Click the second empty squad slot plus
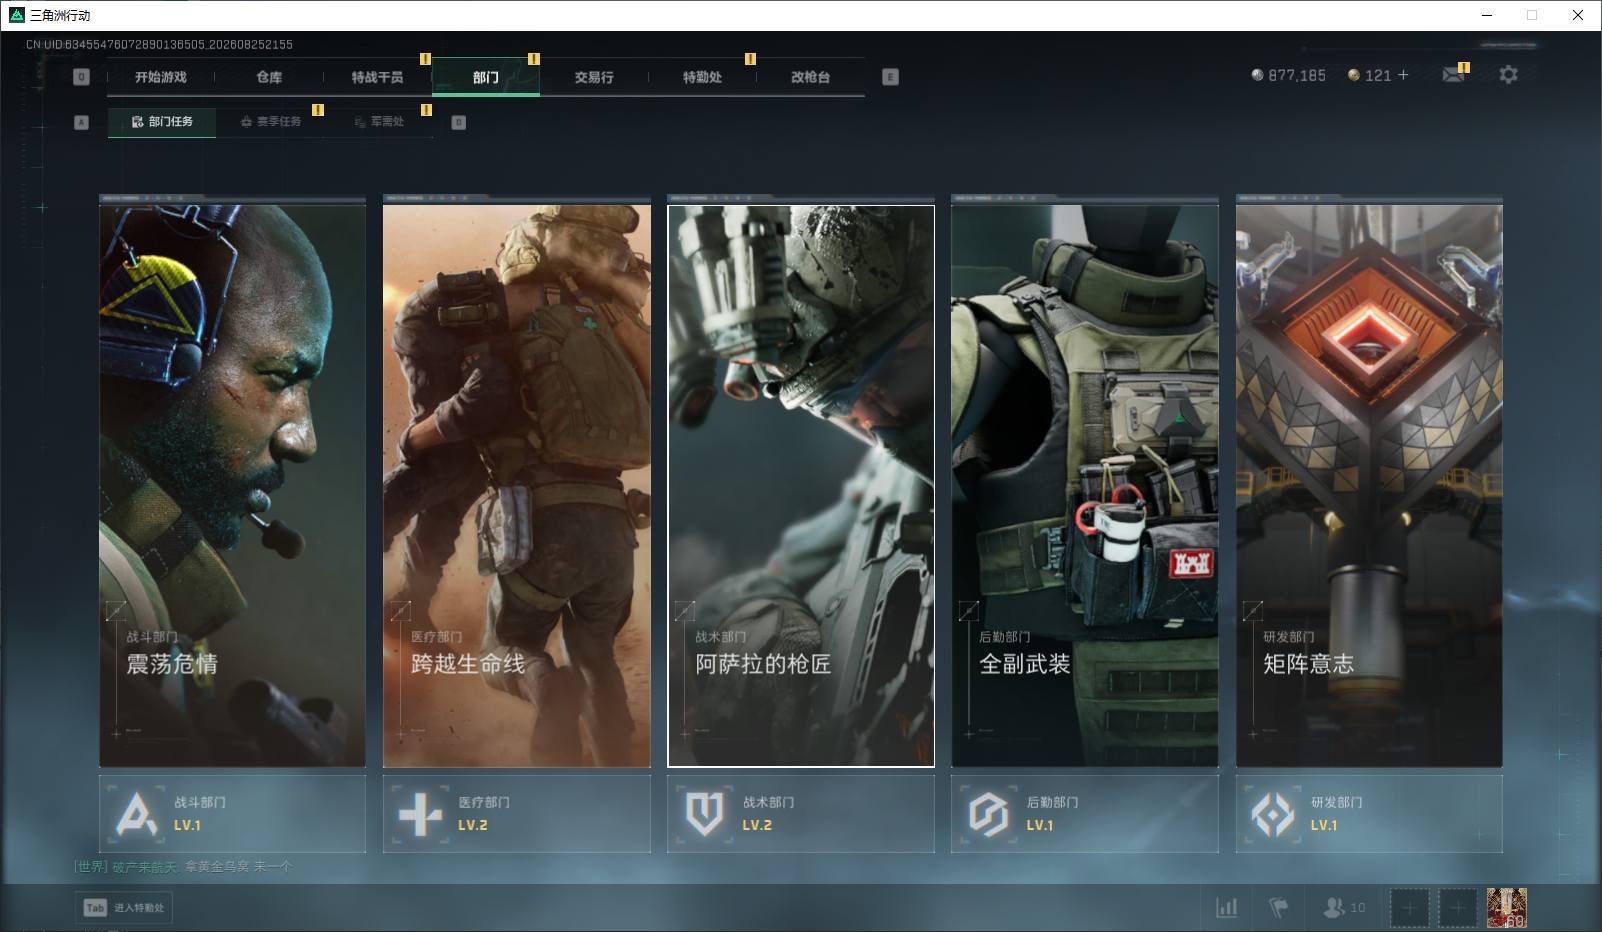Screen dimensions: 1602x932 click(1458, 908)
